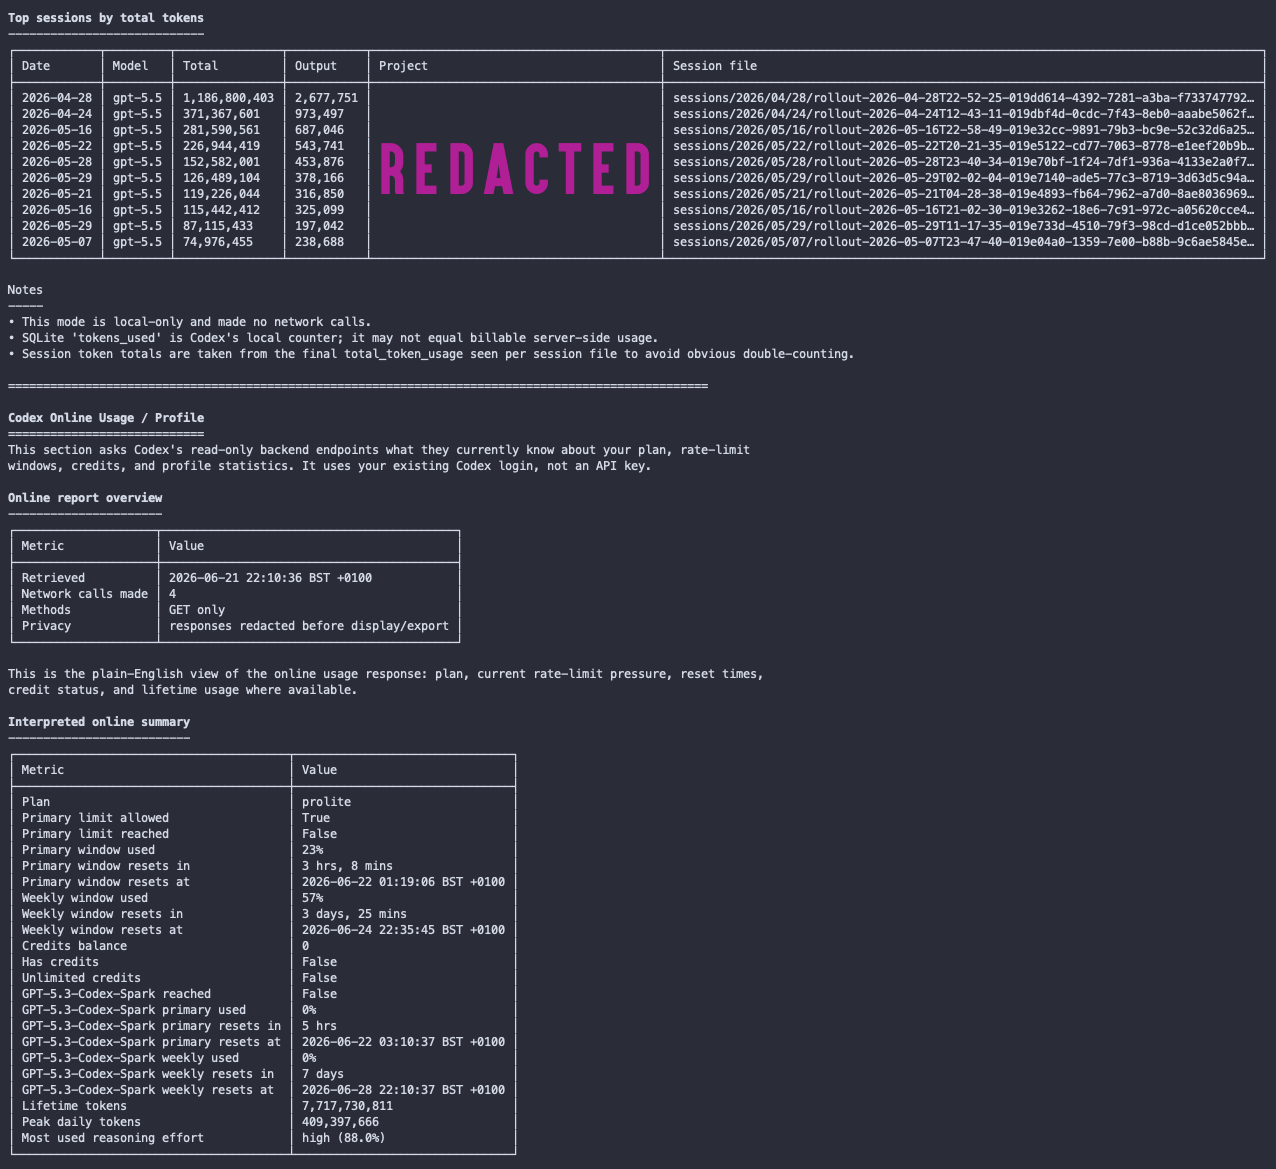Select total value 87,115,433
The height and width of the screenshot is (1169, 1276).
[x=218, y=226]
